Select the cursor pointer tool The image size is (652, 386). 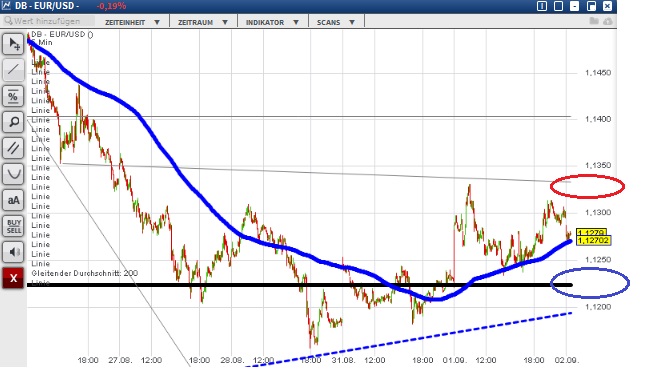coord(13,45)
